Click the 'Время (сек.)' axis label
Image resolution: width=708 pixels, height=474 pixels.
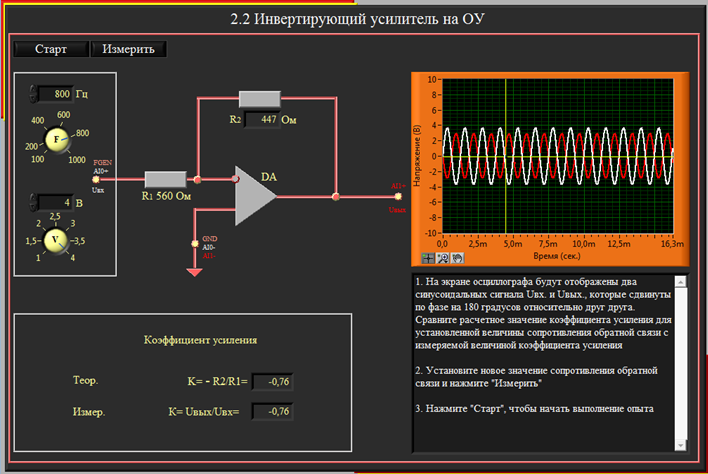tap(557, 256)
